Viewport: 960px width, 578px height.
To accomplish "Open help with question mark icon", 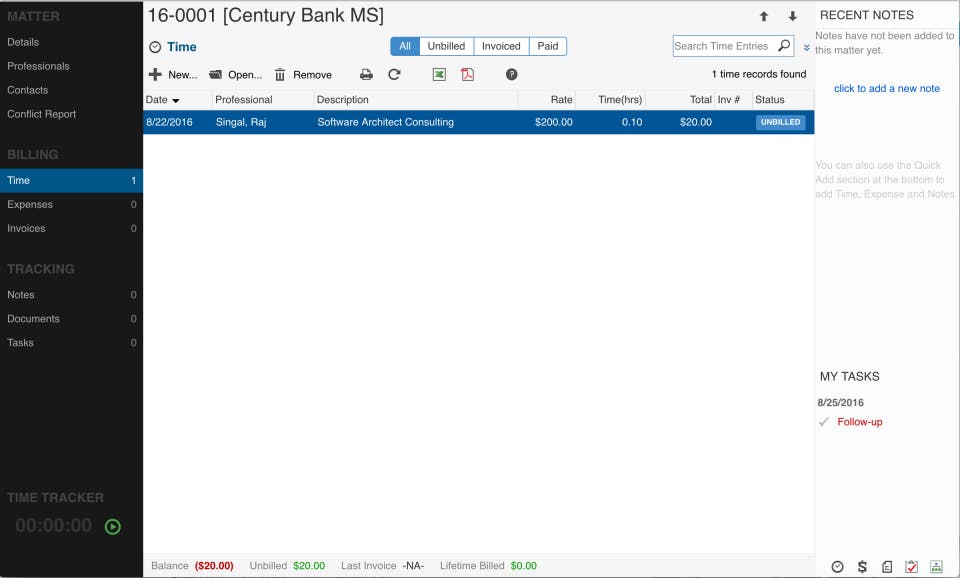I will (512, 74).
